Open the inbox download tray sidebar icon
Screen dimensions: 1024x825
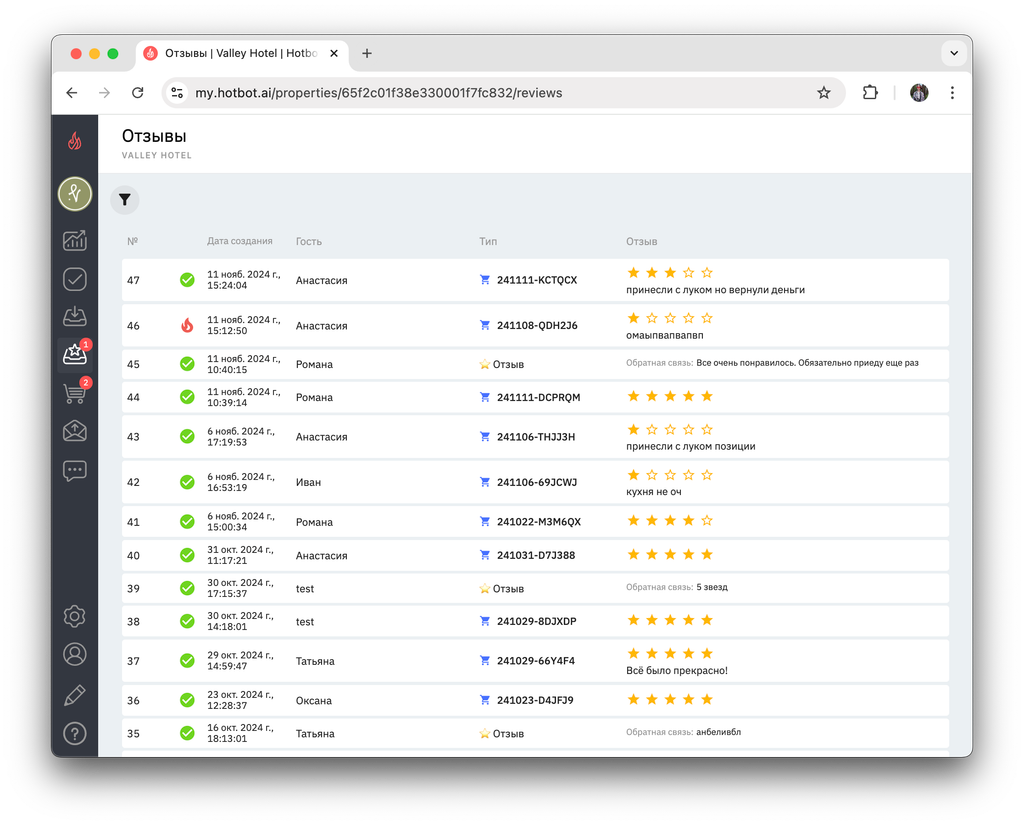point(74,316)
